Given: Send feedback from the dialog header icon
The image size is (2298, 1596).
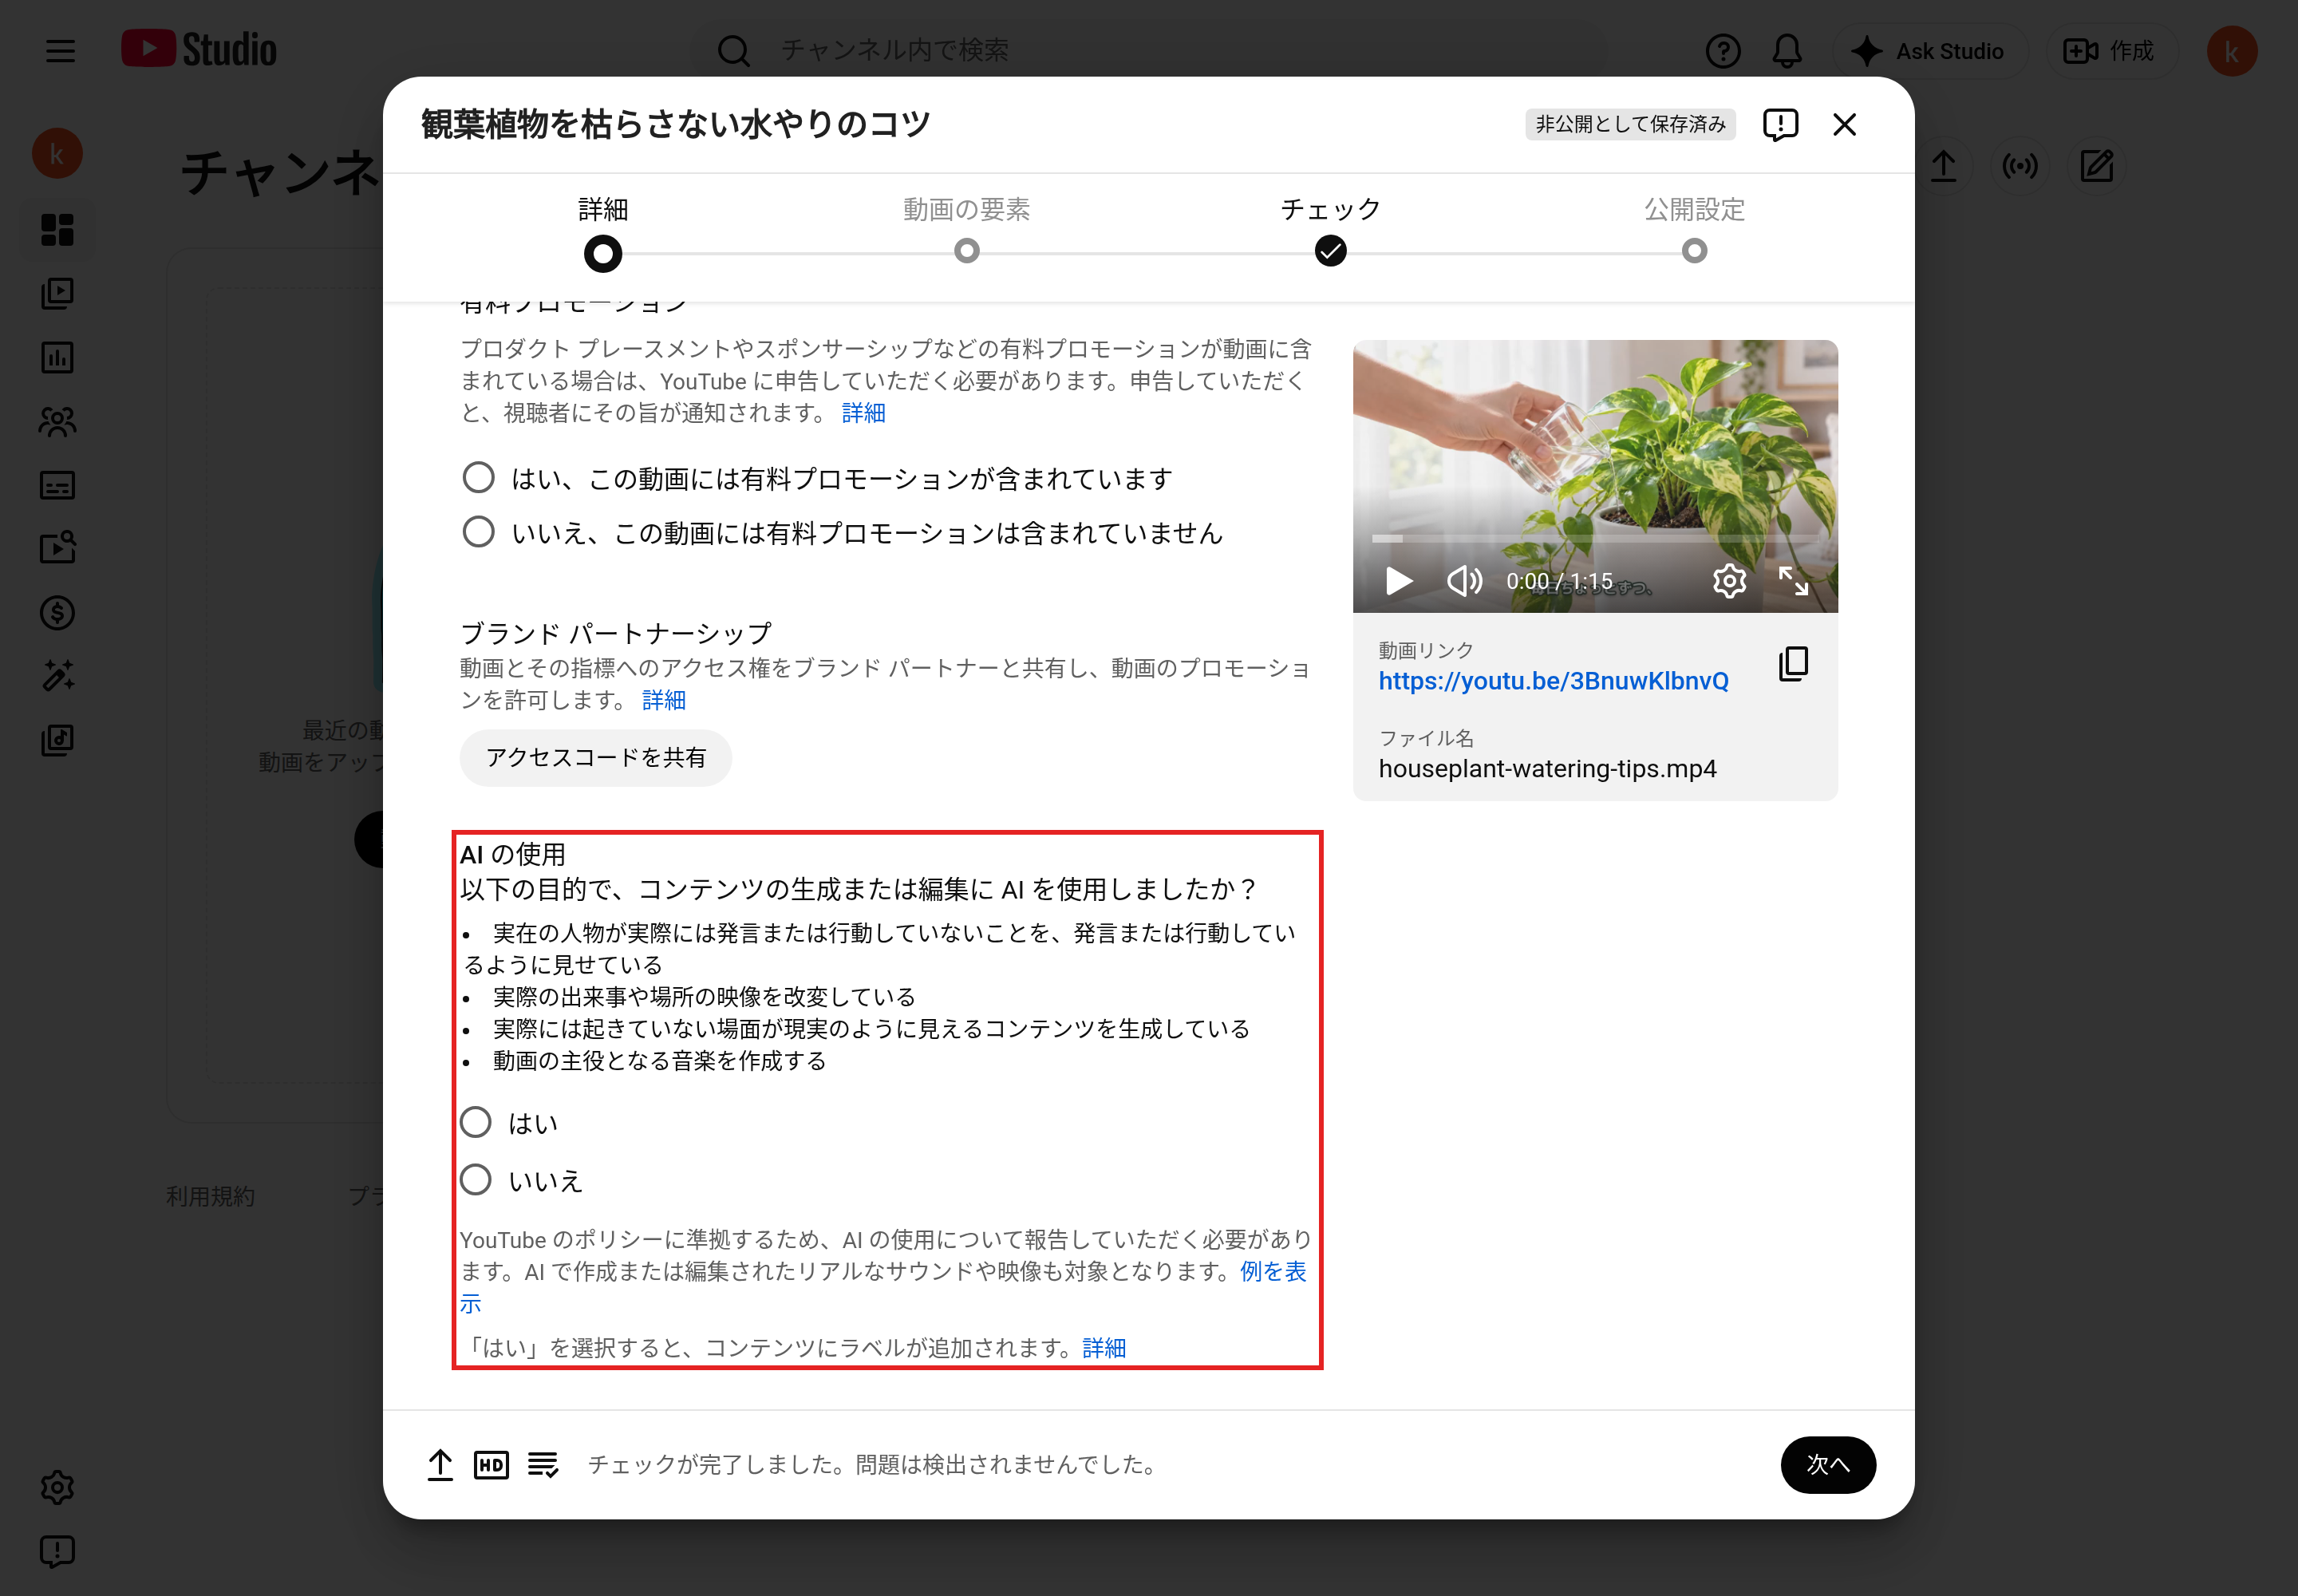Looking at the screenshot, I should [x=1780, y=125].
